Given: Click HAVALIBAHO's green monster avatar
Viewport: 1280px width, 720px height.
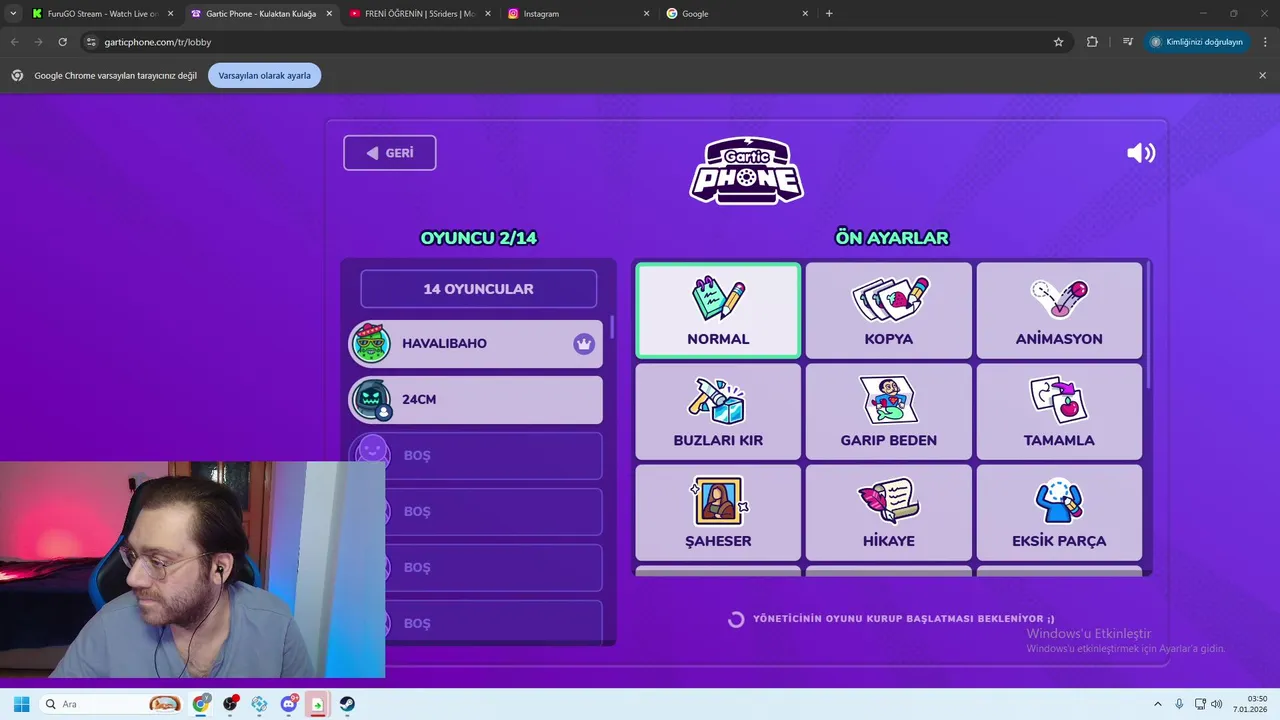Looking at the screenshot, I should (x=371, y=344).
